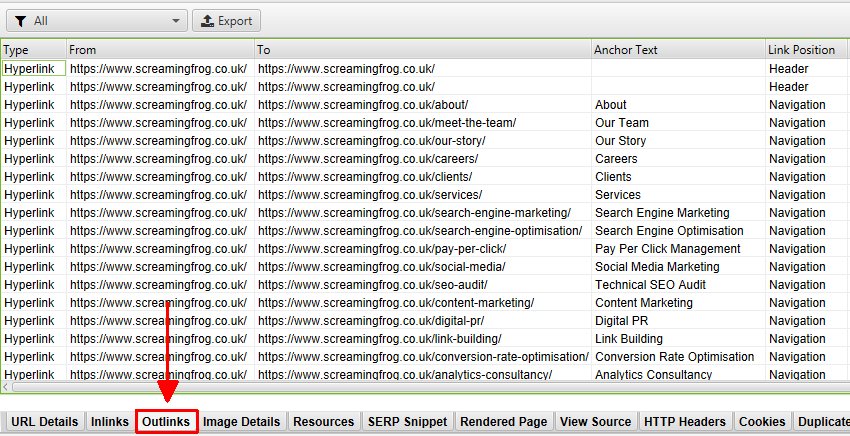The width and height of the screenshot is (850, 436).
Task: Click the Export button
Action: (227, 21)
